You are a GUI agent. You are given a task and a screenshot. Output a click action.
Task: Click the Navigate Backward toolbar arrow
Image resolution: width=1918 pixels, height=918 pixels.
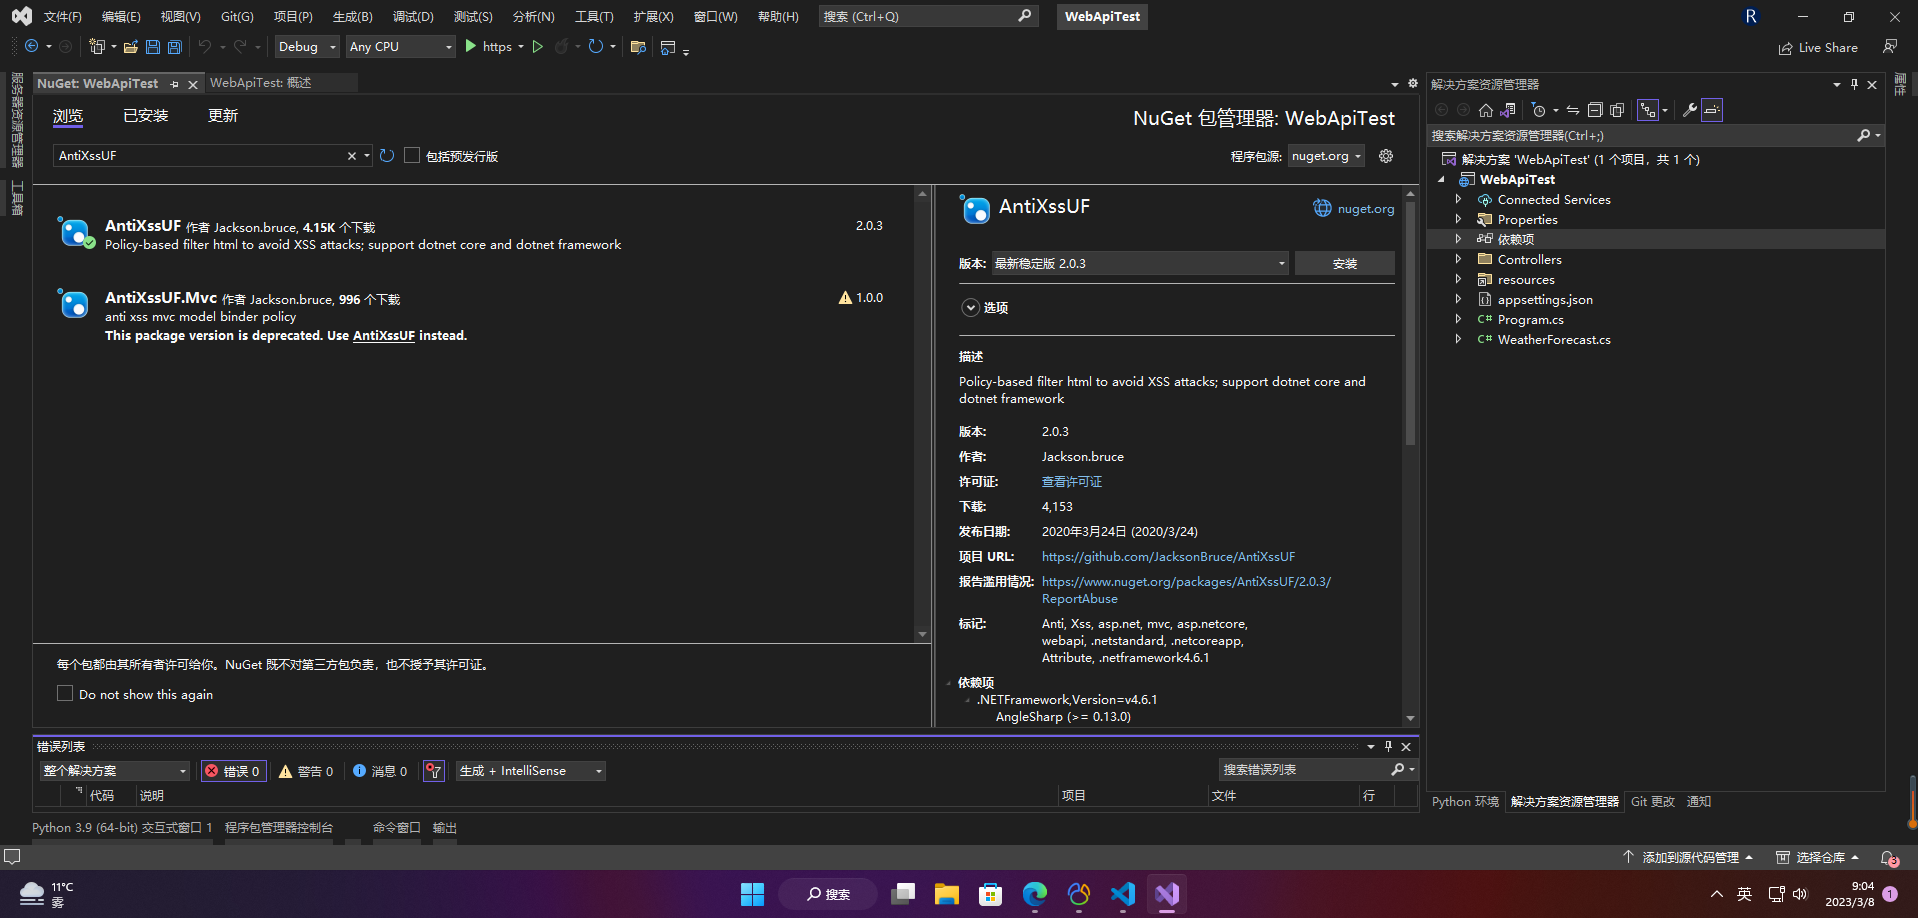[x=31, y=46]
